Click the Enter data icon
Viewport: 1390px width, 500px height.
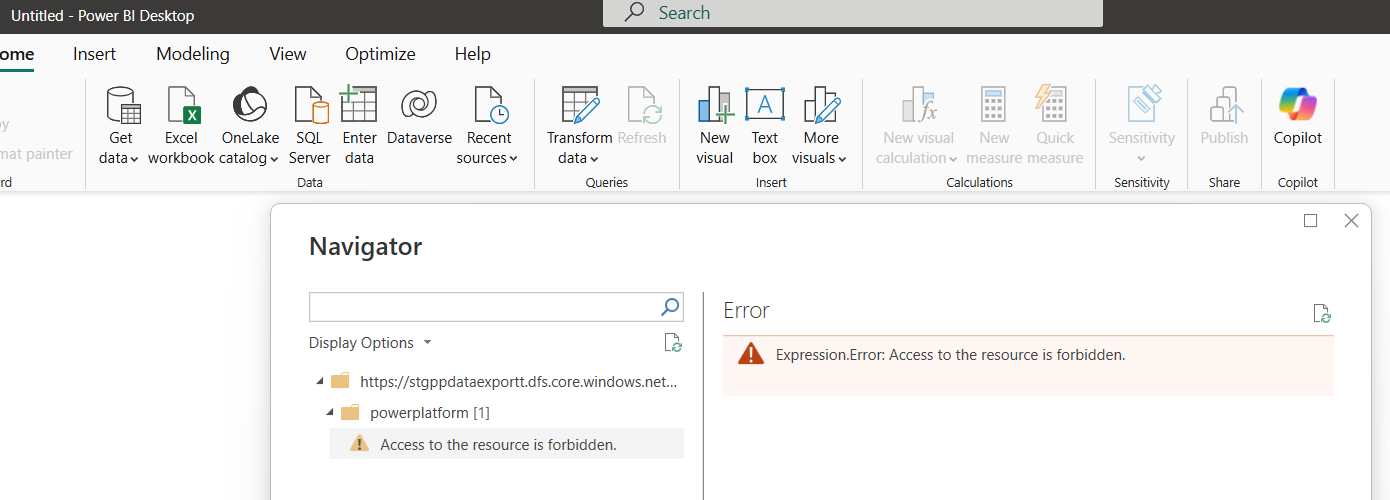pyautogui.click(x=359, y=106)
